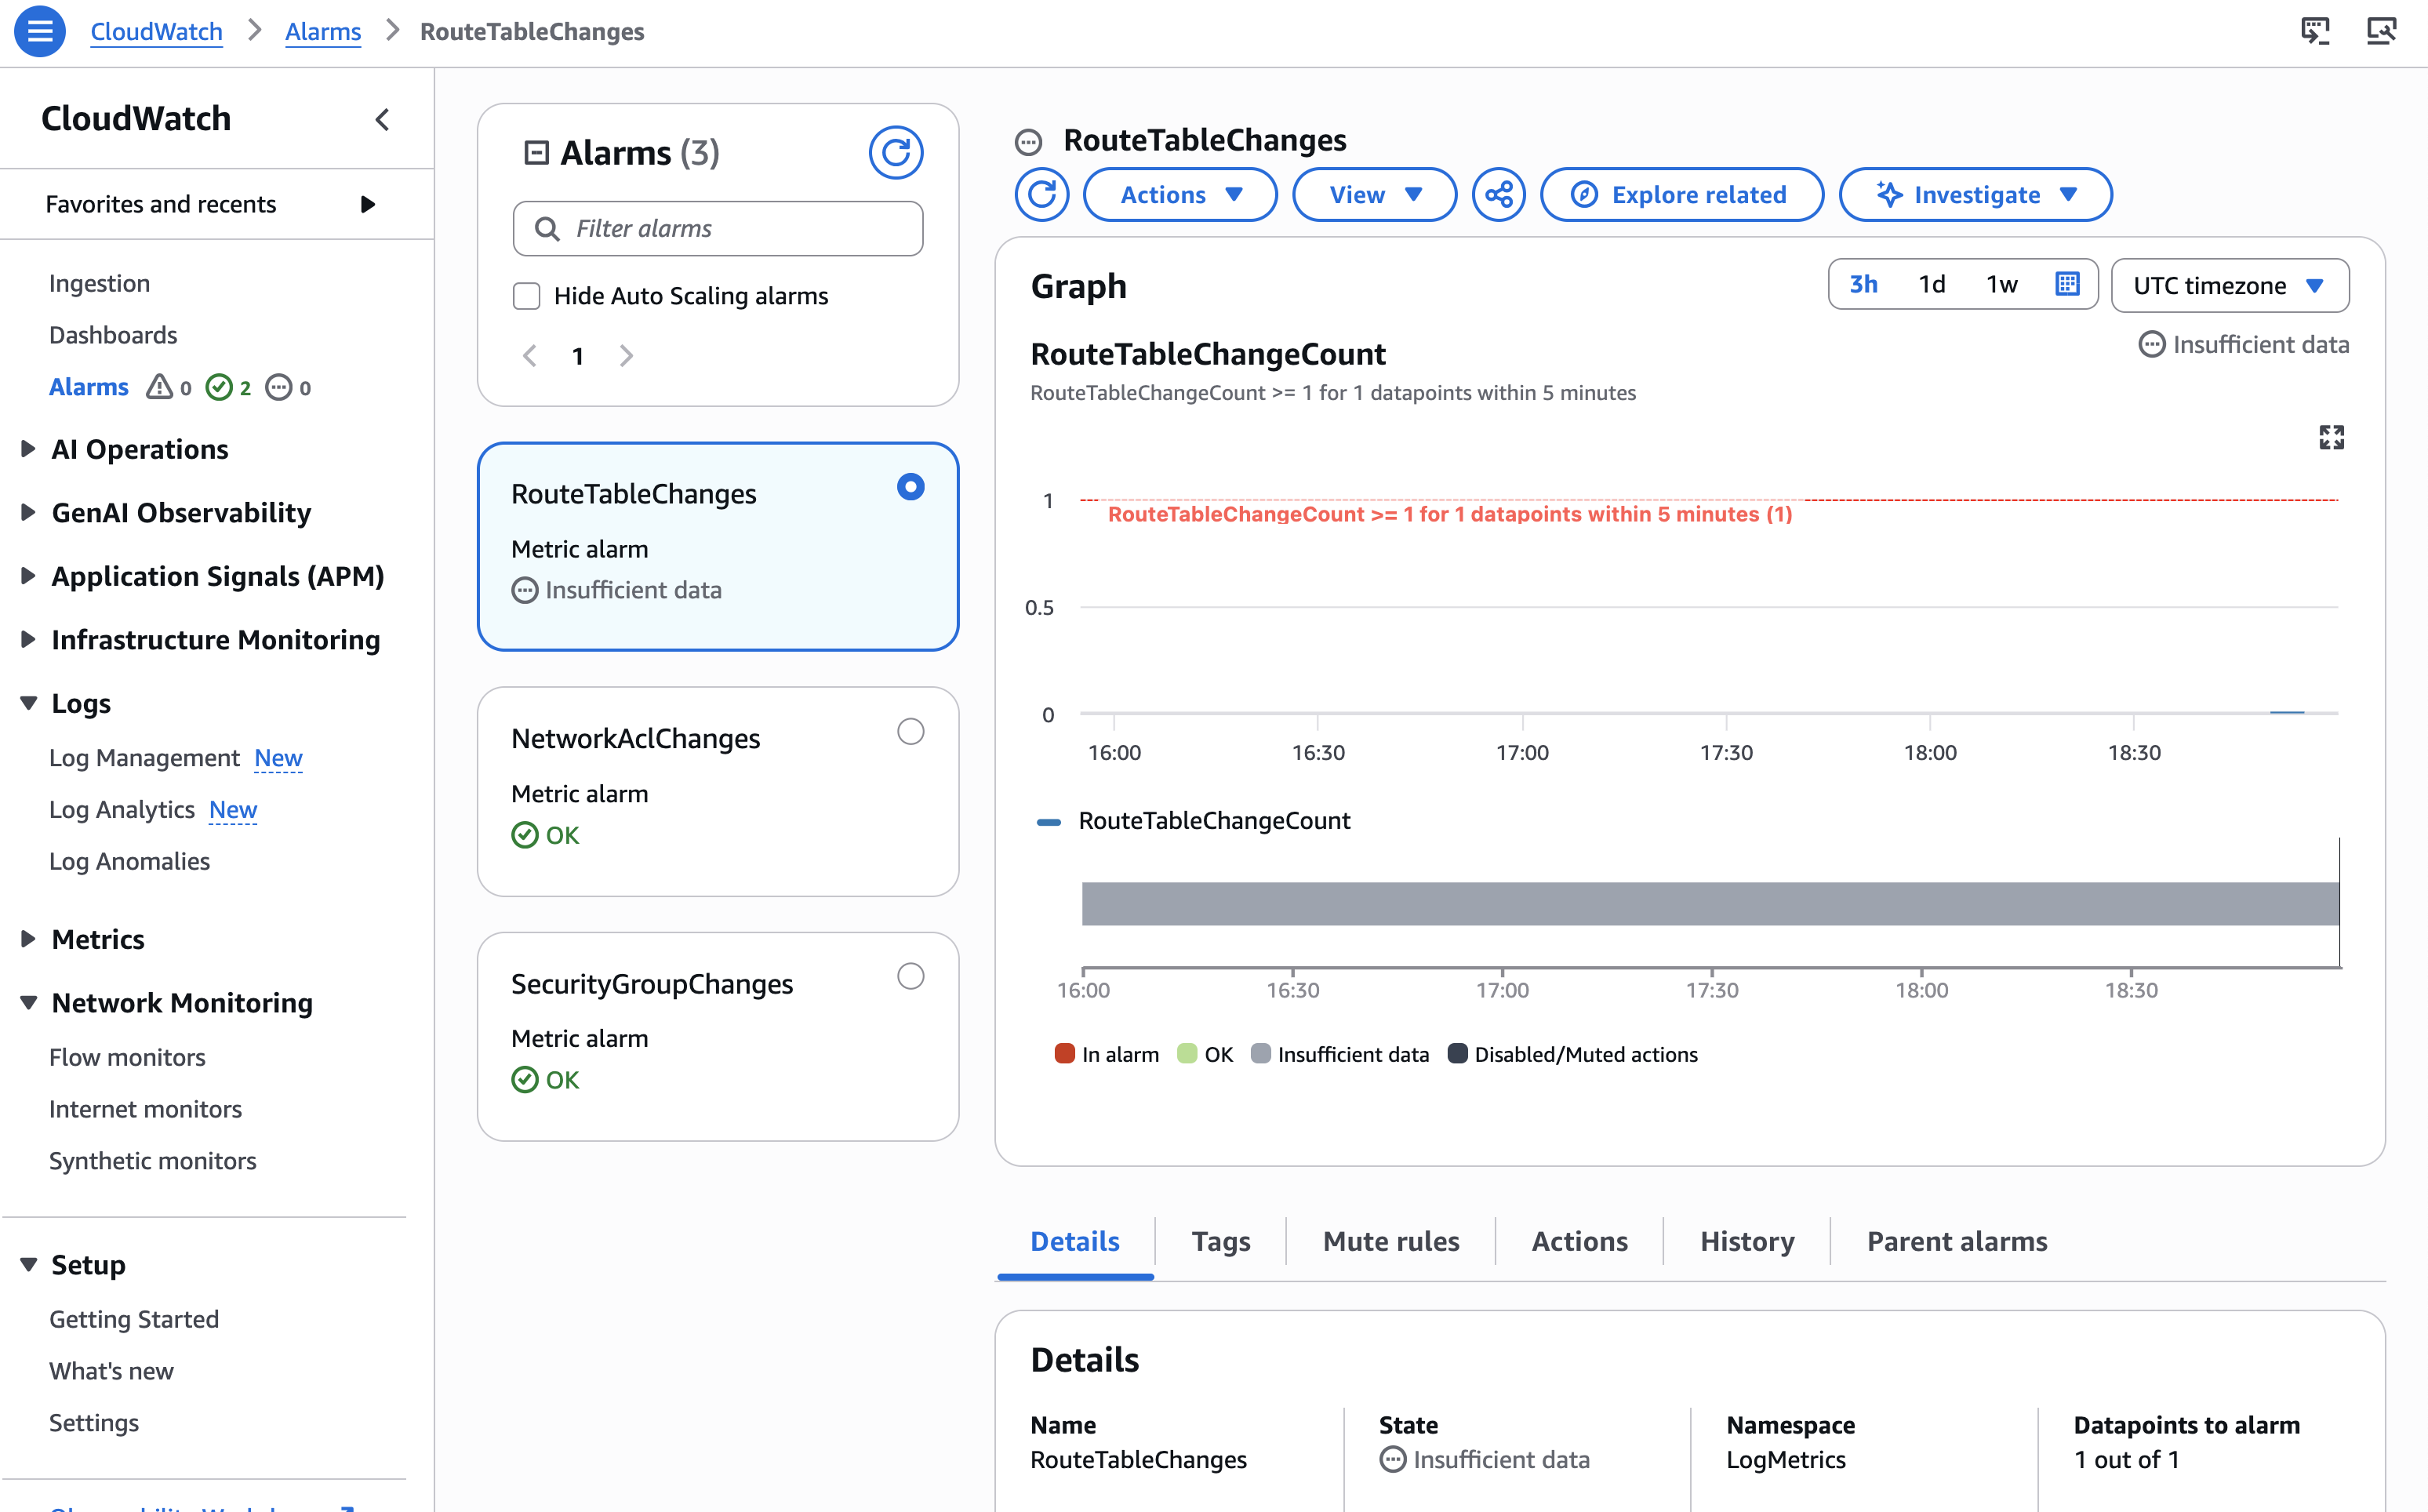
Task: Set graph range to 1d
Action: [x=1931, y=285]
